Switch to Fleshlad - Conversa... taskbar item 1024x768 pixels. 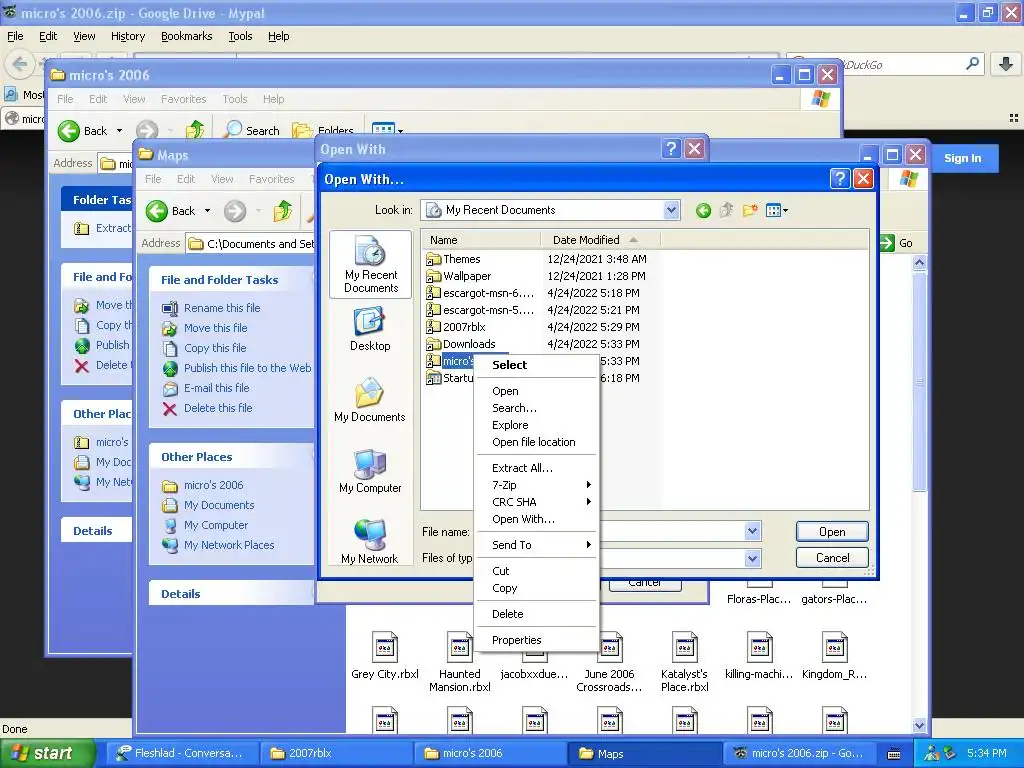(182, 753)
